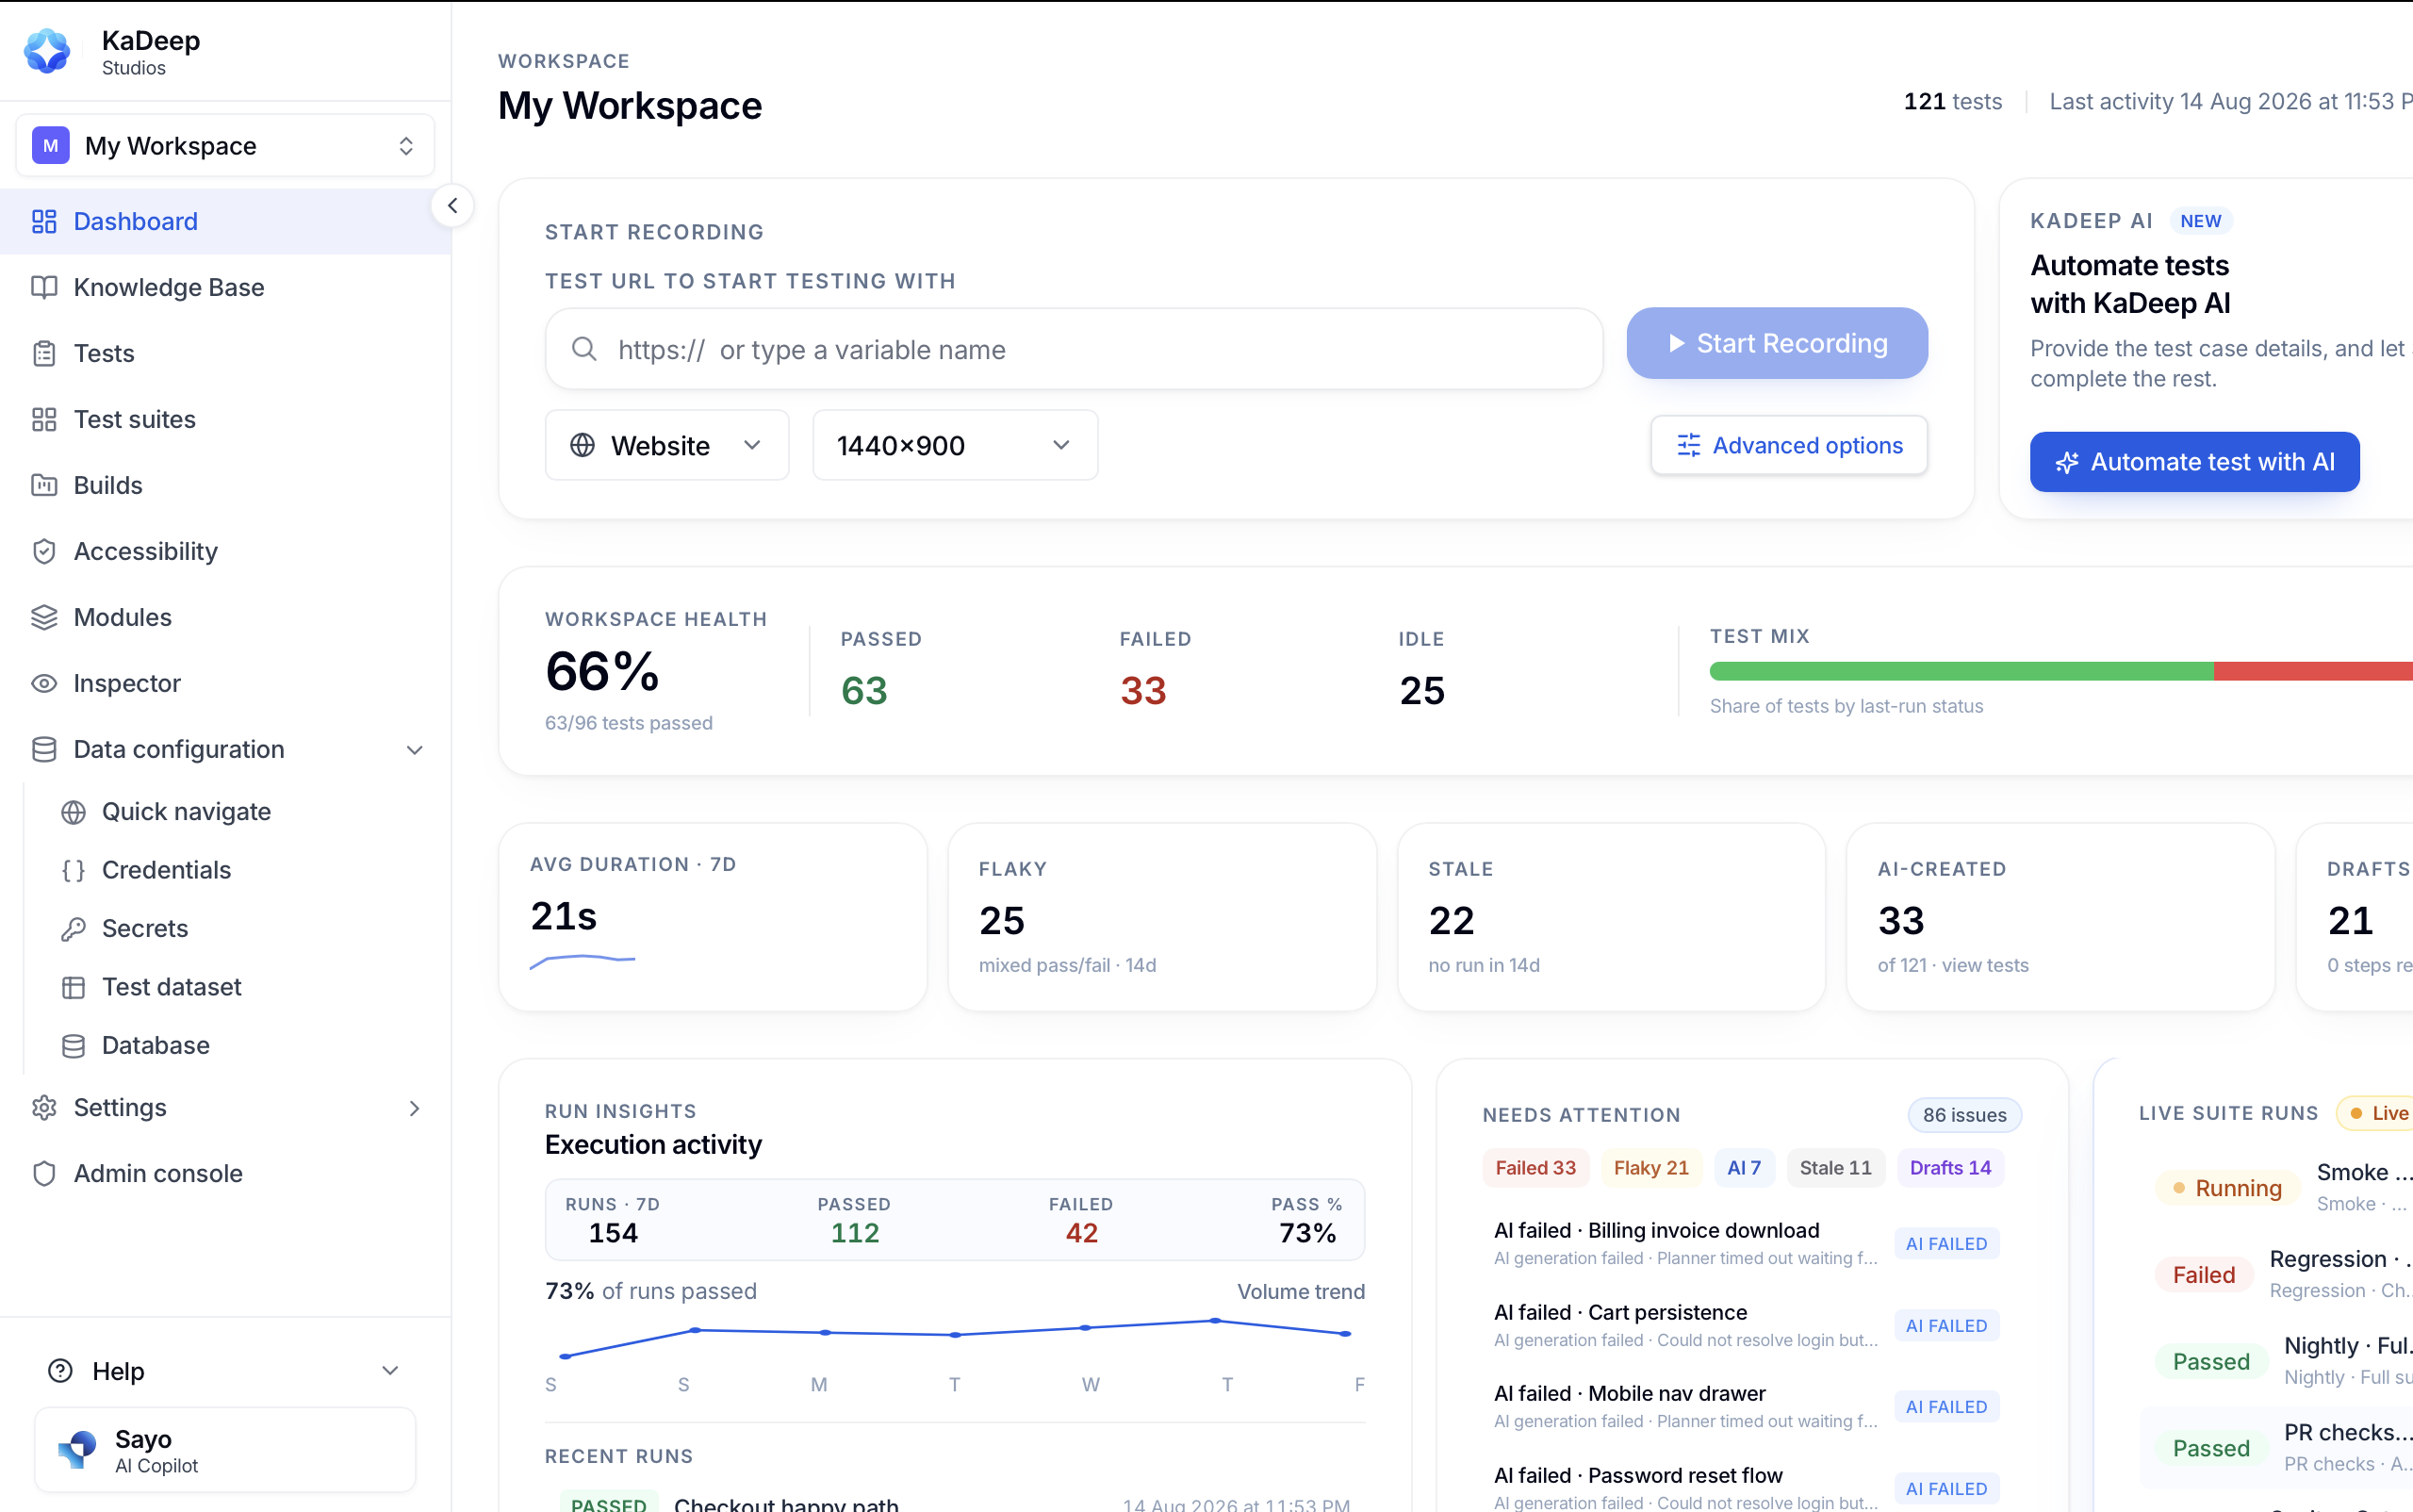
Task: Click the Database cylinder icon
Action: (73, 1046)
